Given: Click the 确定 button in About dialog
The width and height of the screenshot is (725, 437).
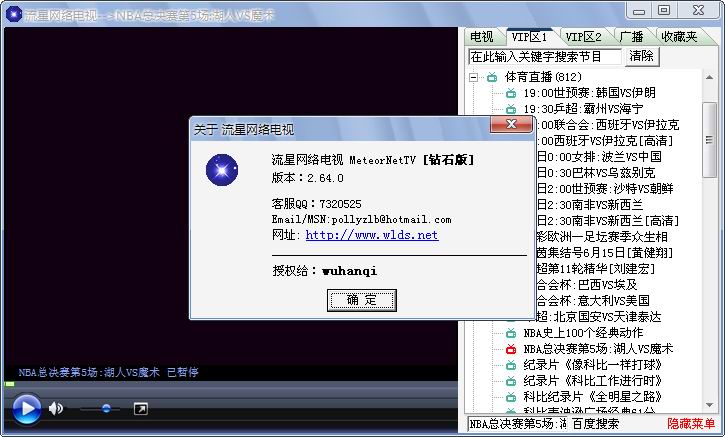Looking at the screenshot, I should click(x=356, y=300).
